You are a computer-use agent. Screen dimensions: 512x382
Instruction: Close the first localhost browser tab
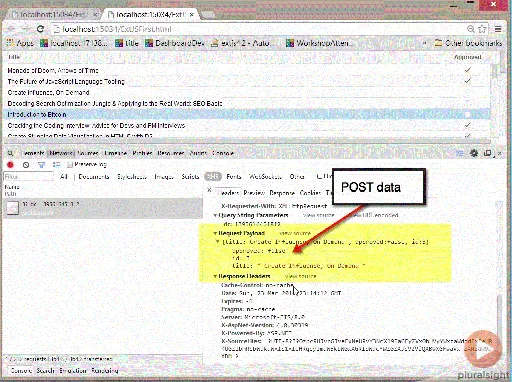[x=95, y=15]
